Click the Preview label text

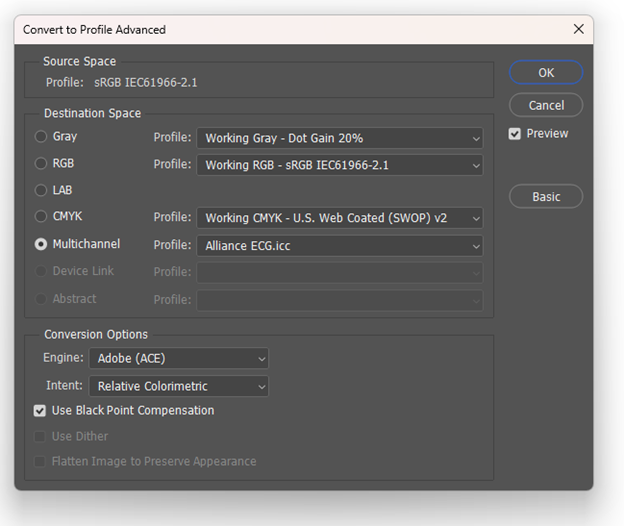tap(547, 134)
